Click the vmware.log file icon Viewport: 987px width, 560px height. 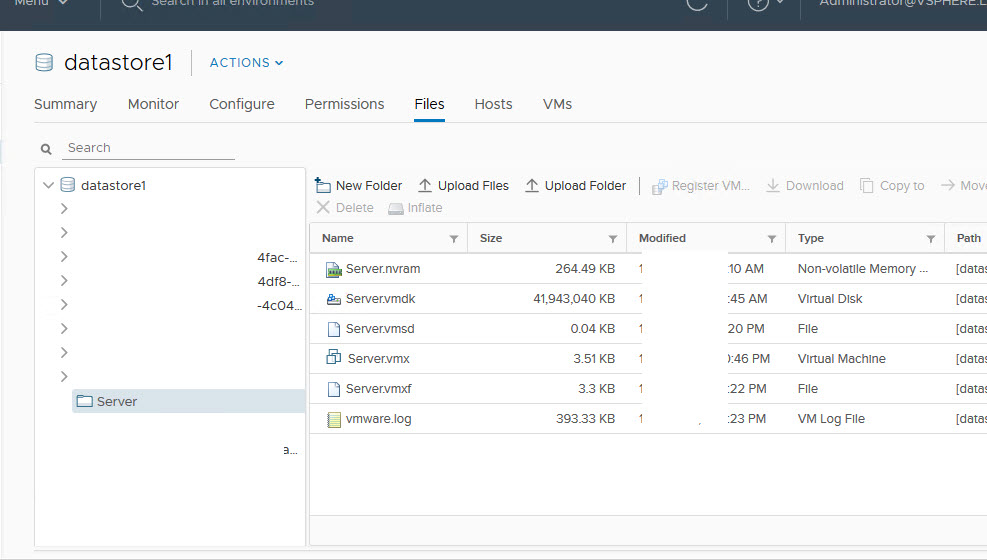pyautogui.click(x=334, y=419)
